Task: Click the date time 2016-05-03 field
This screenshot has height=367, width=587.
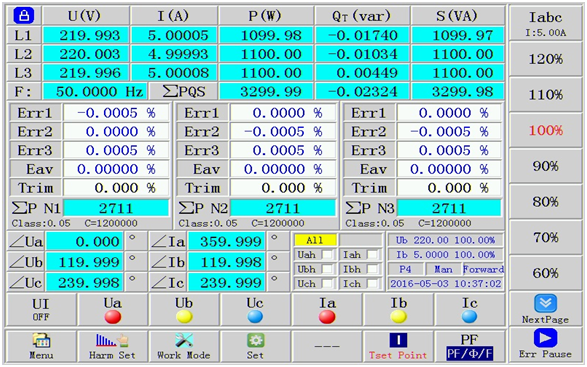Action: tap(445, 284)
